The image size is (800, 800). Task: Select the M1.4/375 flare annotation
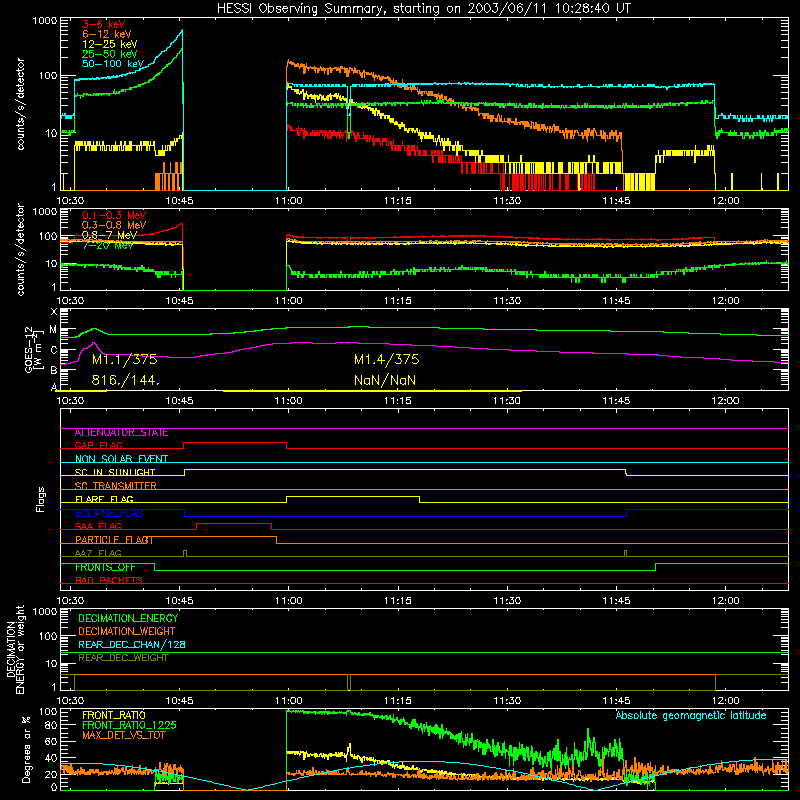click(x=387, y=360)
